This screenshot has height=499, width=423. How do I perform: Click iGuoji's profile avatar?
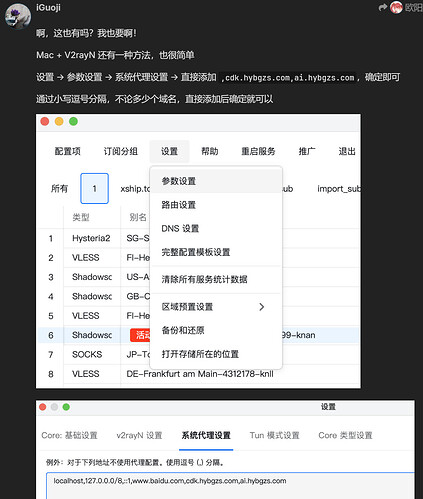(18, 16)
